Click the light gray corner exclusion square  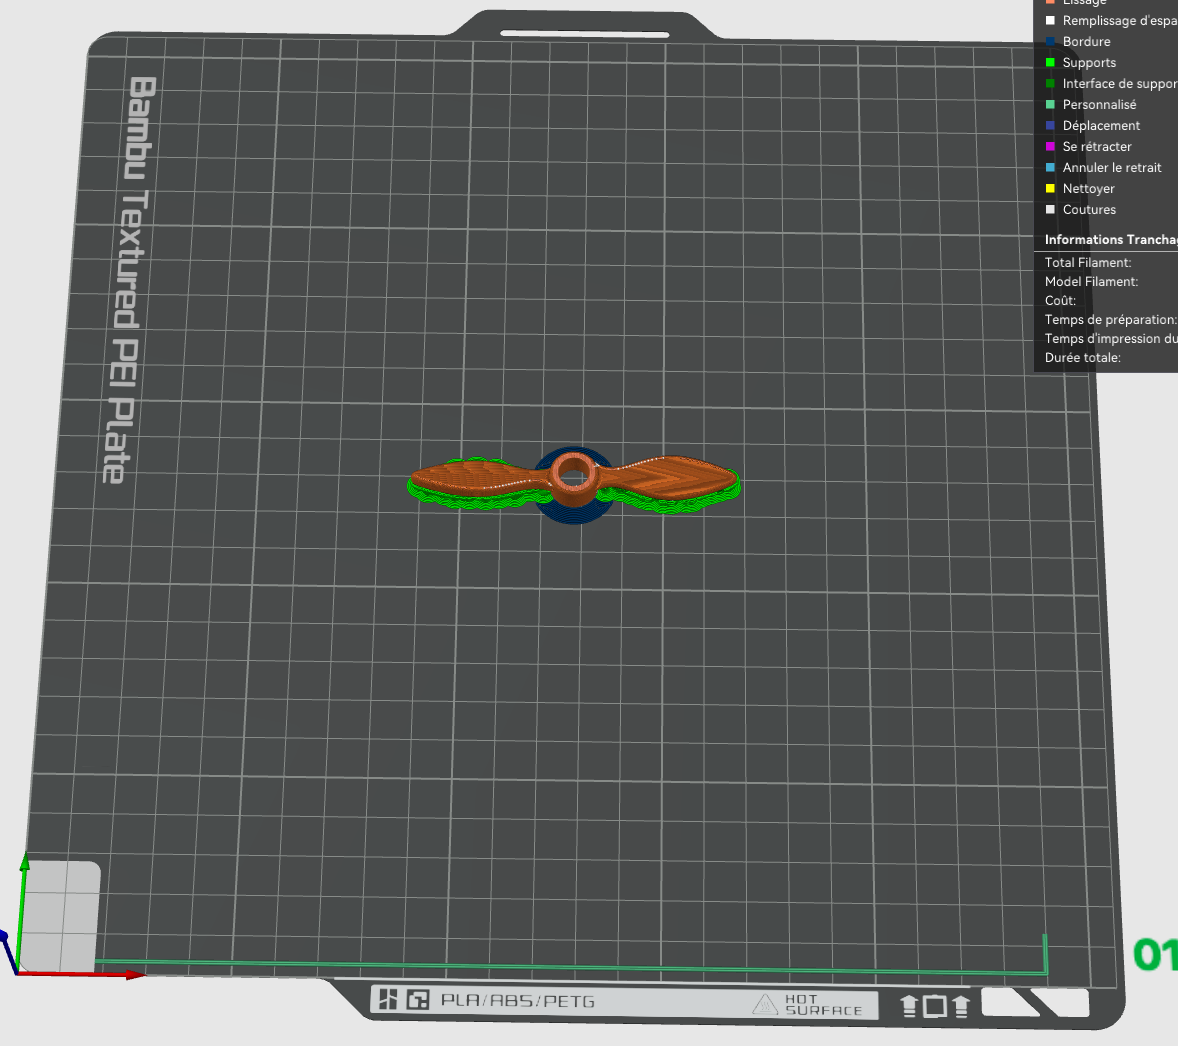pos(61,916)
